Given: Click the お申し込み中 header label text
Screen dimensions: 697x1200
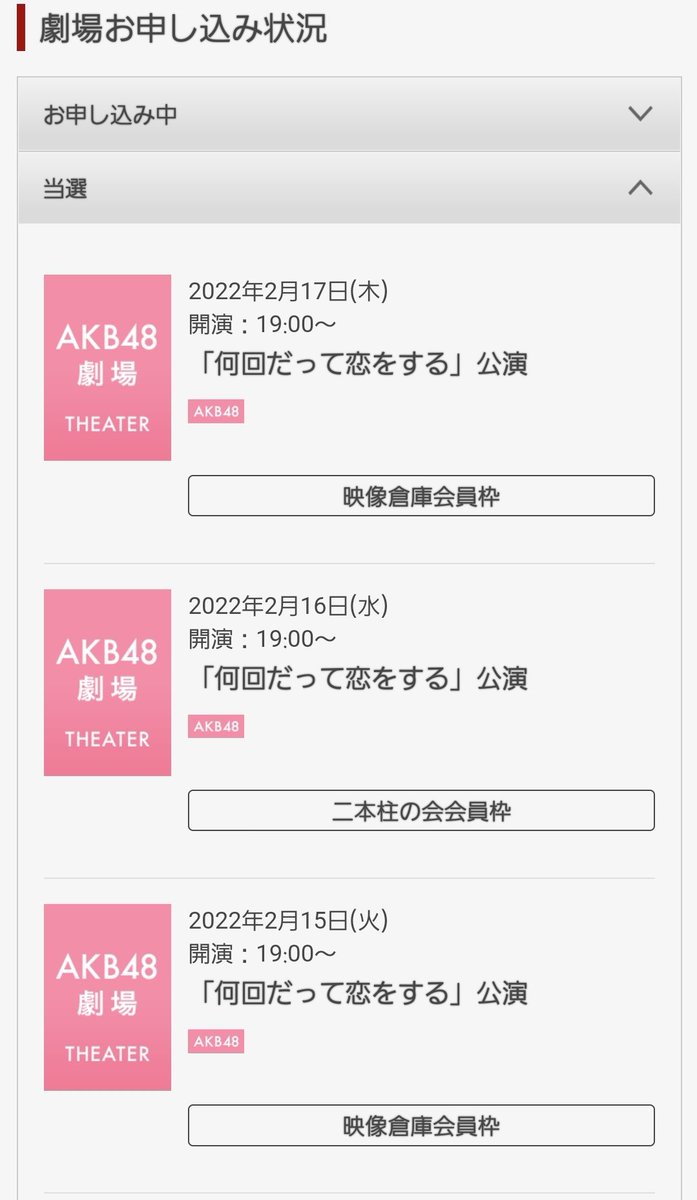Looking at the screenshot, I should pos(110,115).
